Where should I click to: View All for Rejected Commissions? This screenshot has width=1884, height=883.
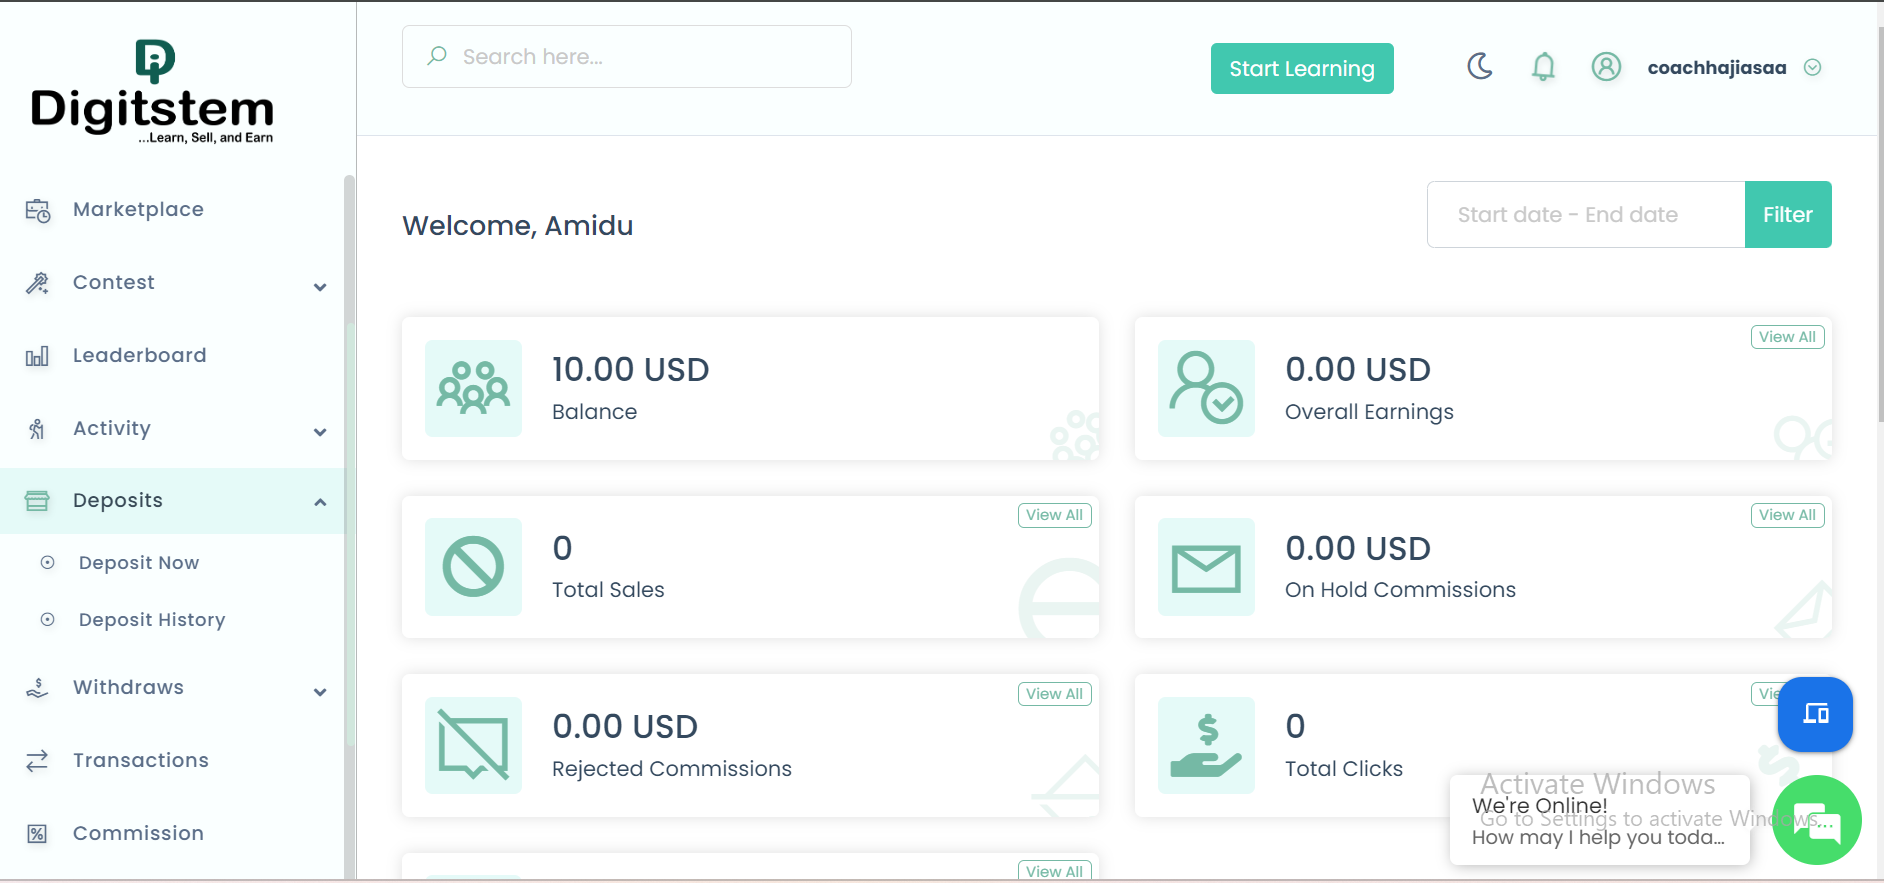click(x=1054, y=694)
